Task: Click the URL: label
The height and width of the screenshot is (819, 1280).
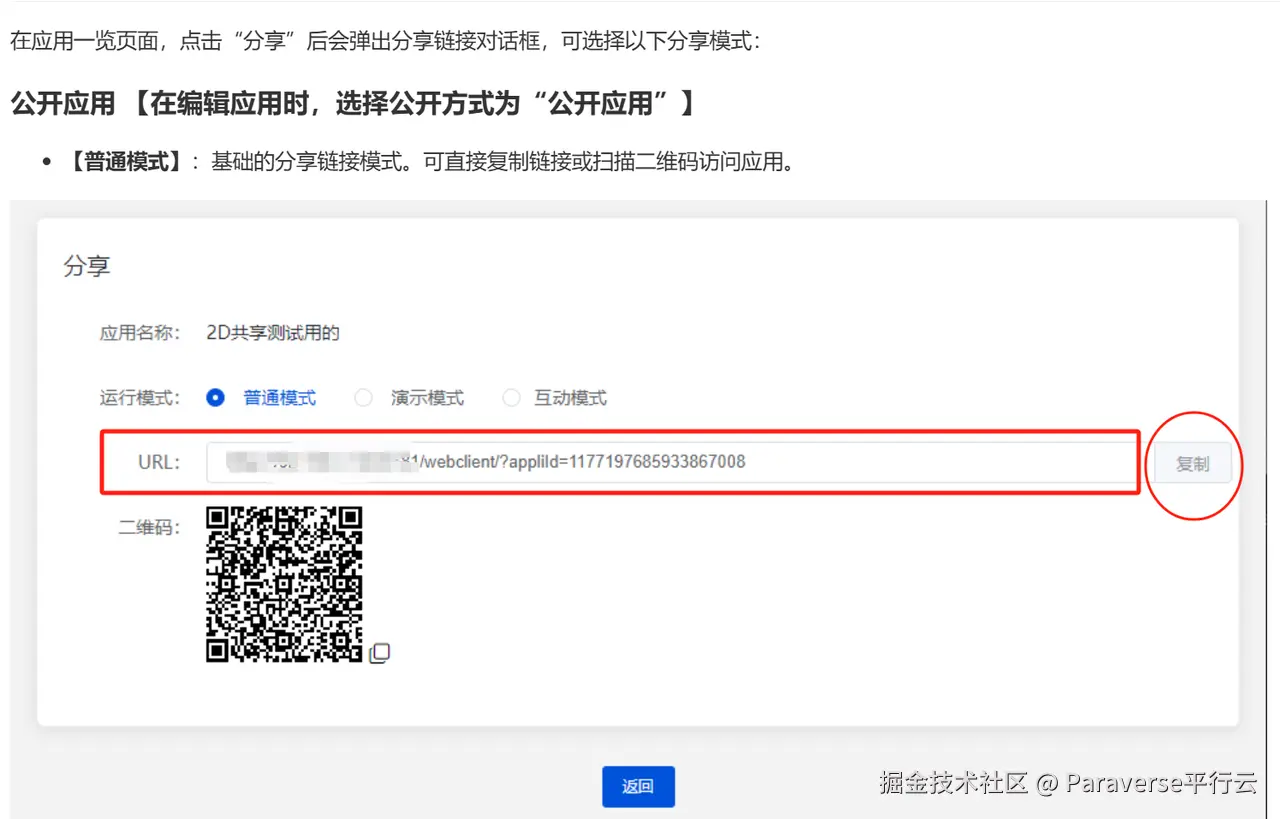Action: (158, 462)
